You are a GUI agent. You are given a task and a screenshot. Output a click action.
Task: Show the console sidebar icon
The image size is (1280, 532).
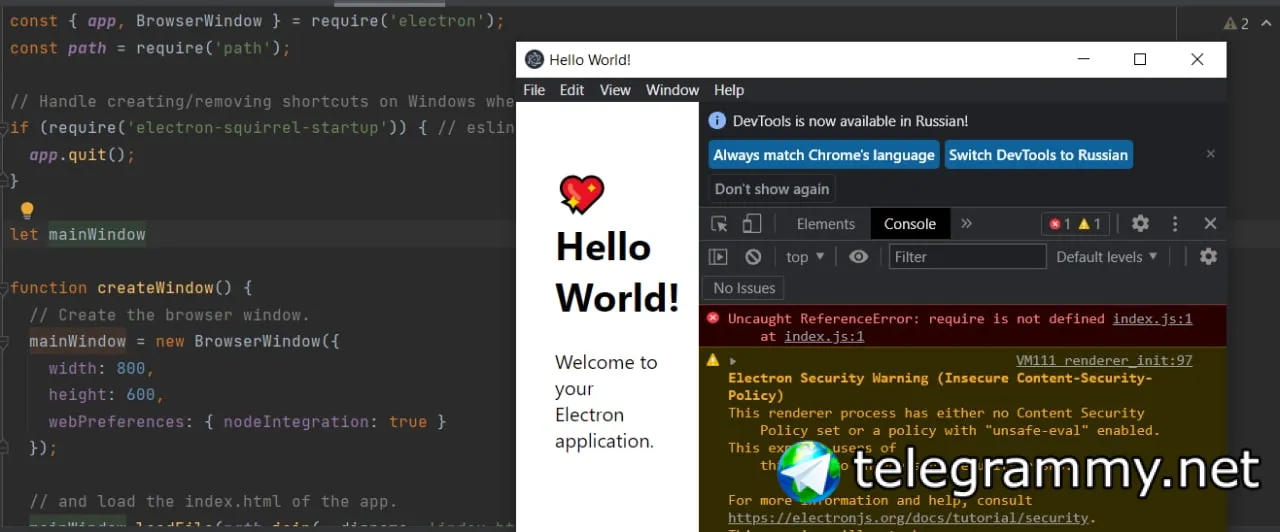pos(718,257)
